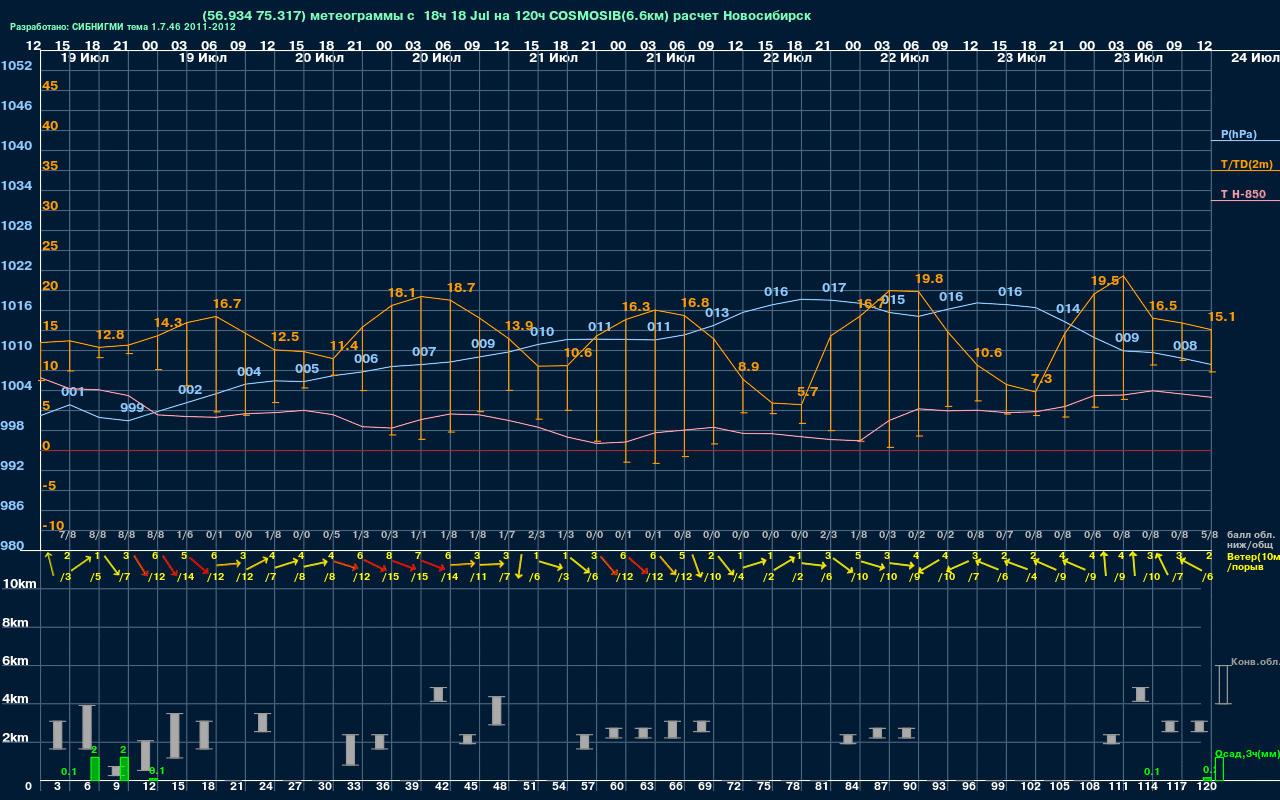Click the 010 pressure value
1280x800 pixels.
point(542,332)
